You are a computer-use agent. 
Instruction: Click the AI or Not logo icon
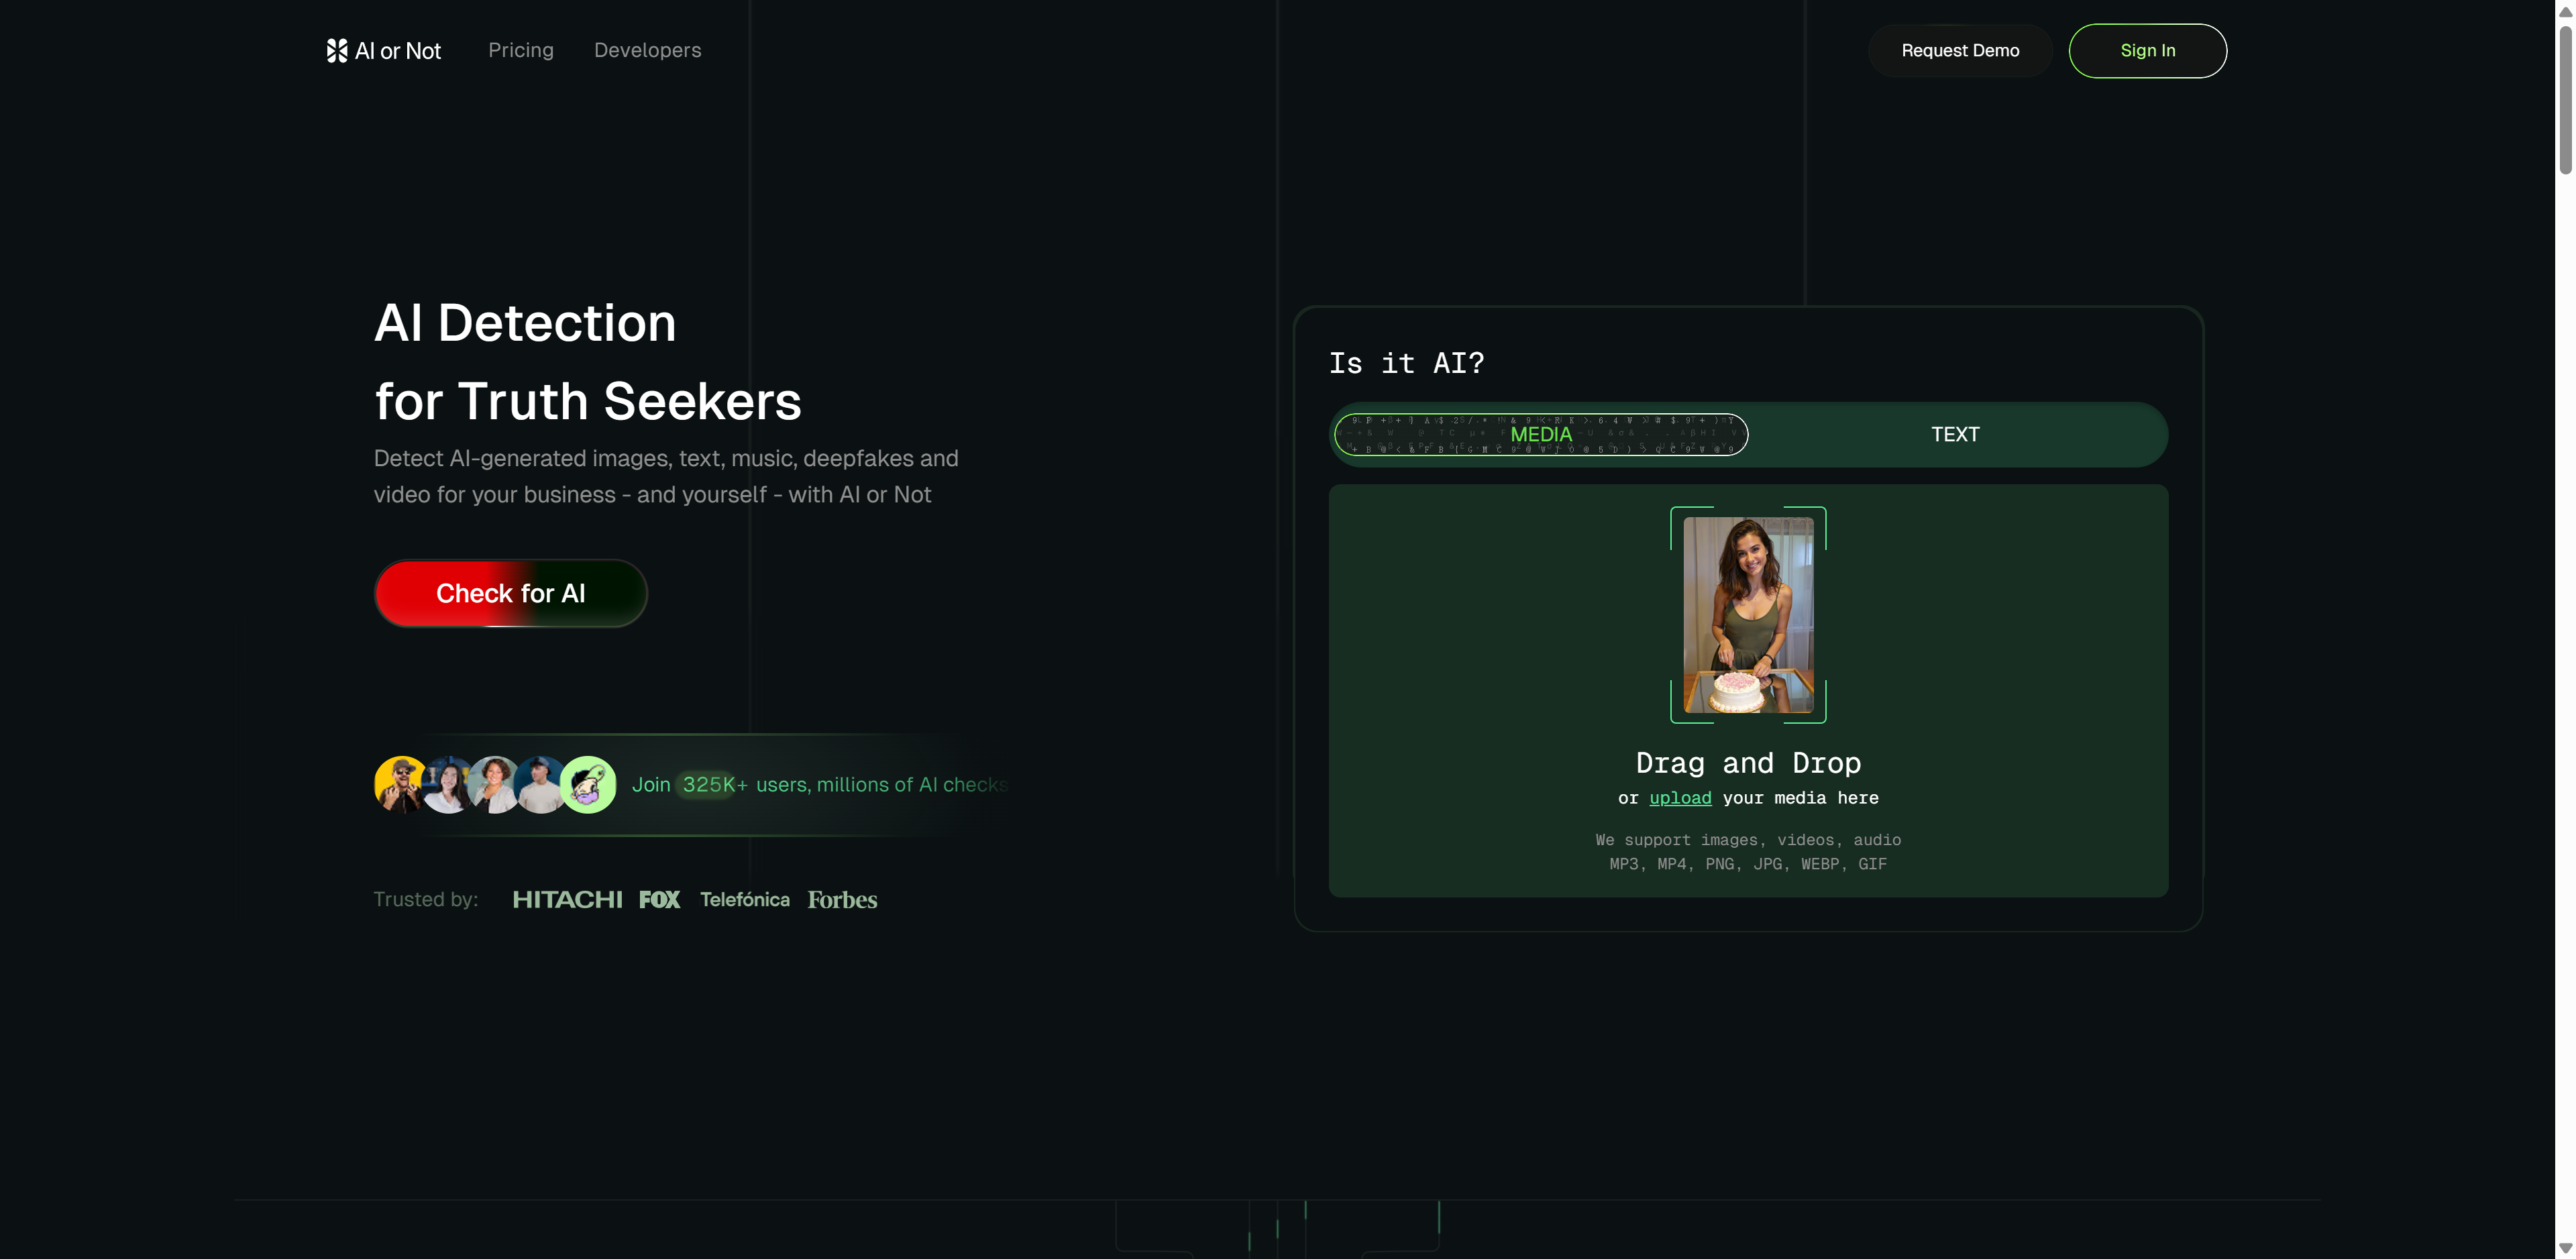click(x=337, y=50)
